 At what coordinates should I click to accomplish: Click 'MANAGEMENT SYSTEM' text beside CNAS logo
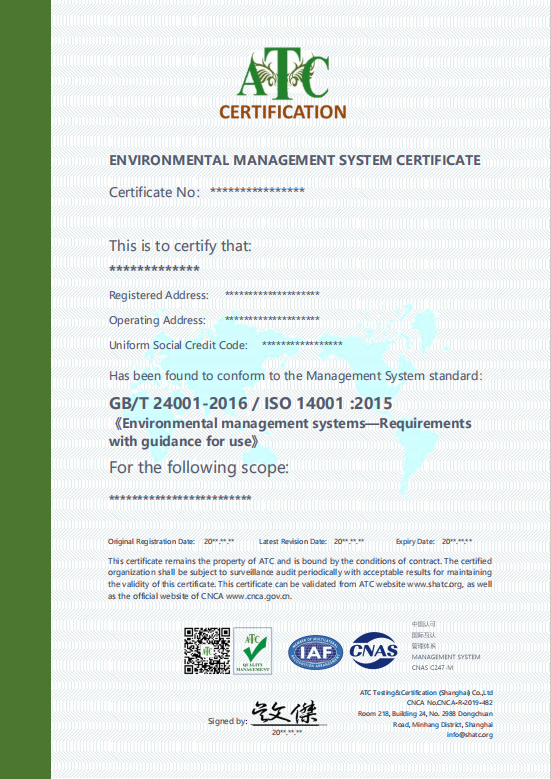pyautogui.click(x=446, y=657)
